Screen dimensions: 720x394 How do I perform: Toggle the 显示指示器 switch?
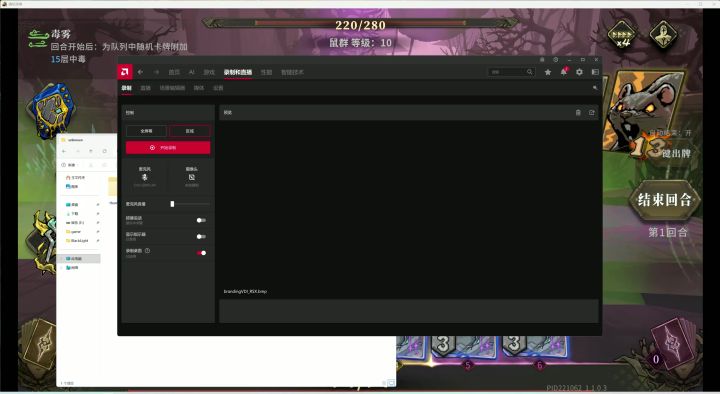(x=201, y=236)
